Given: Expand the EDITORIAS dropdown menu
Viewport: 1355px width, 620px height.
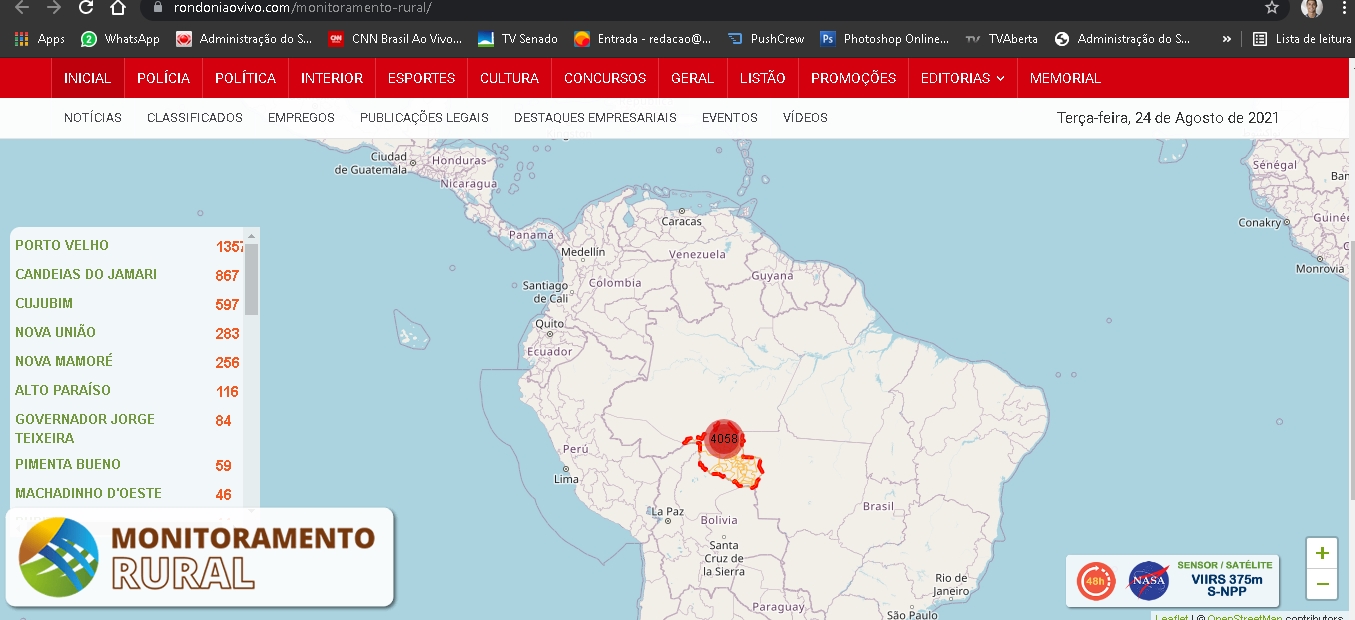Looking at the screenshot, I should [962, 78].
